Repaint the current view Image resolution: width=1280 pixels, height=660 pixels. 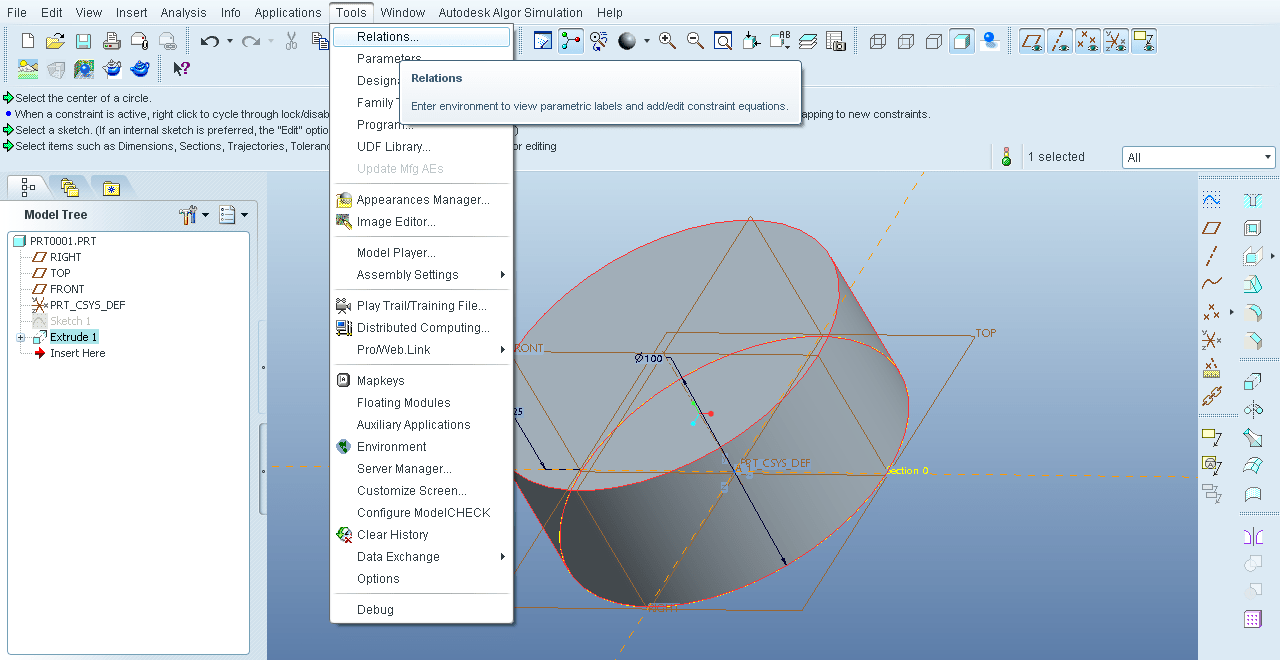pyautogui.click(x=543, y=41)
